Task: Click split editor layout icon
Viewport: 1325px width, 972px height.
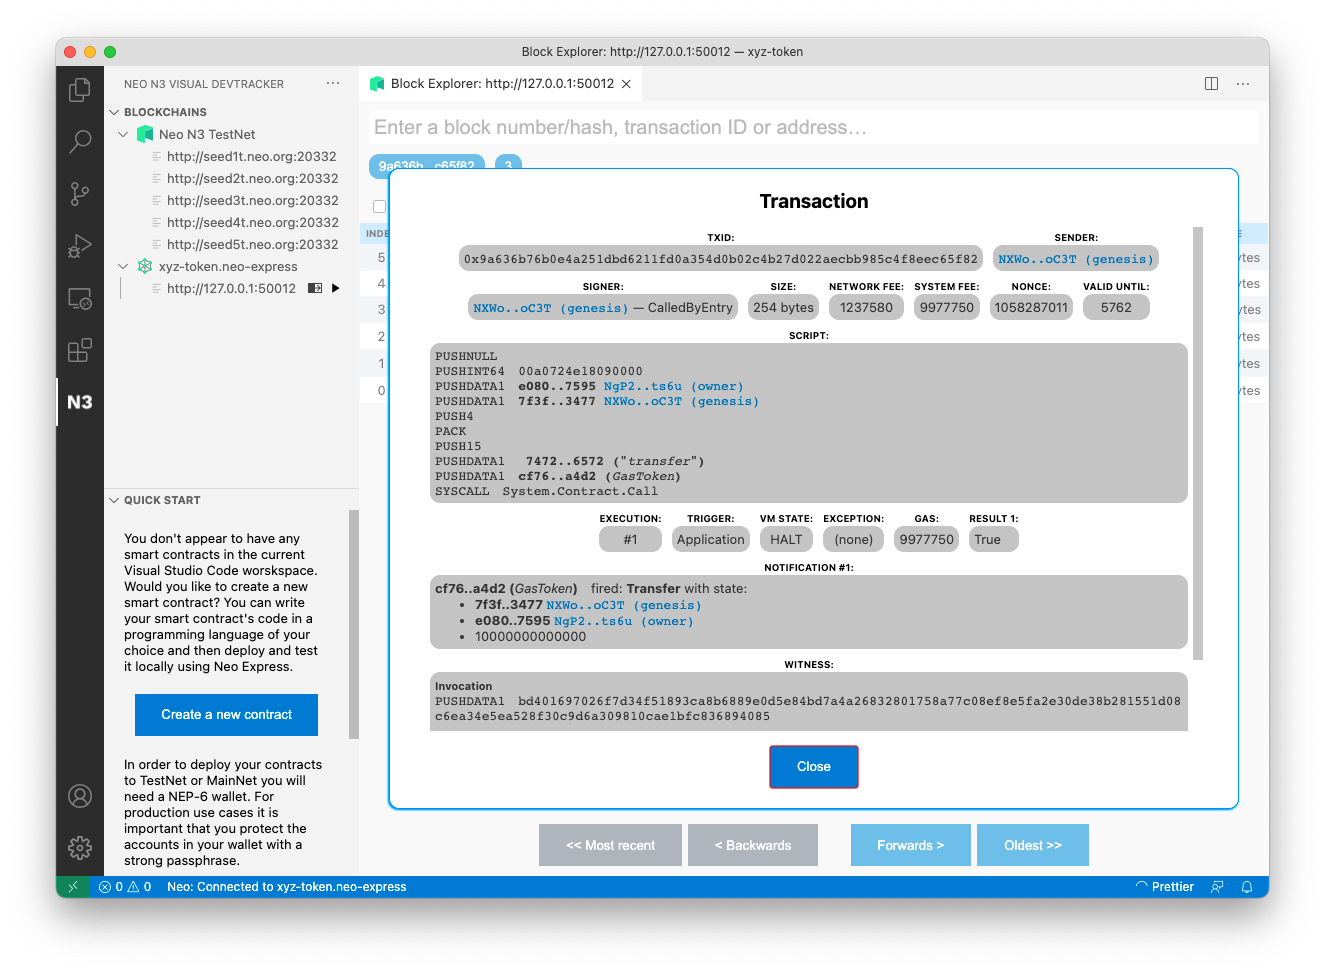Action: pos(1211,84)
